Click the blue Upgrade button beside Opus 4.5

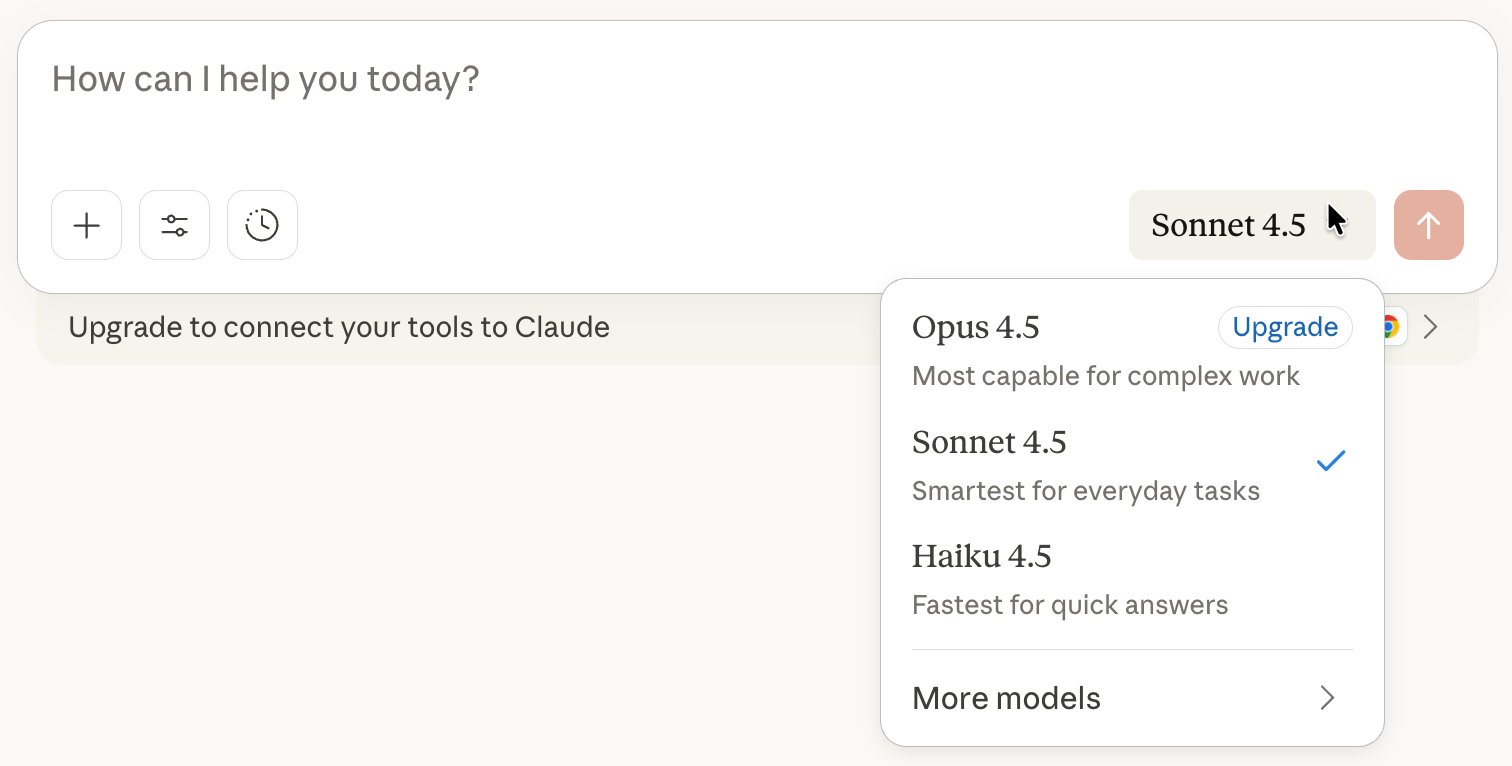[x=1285, y=327]
